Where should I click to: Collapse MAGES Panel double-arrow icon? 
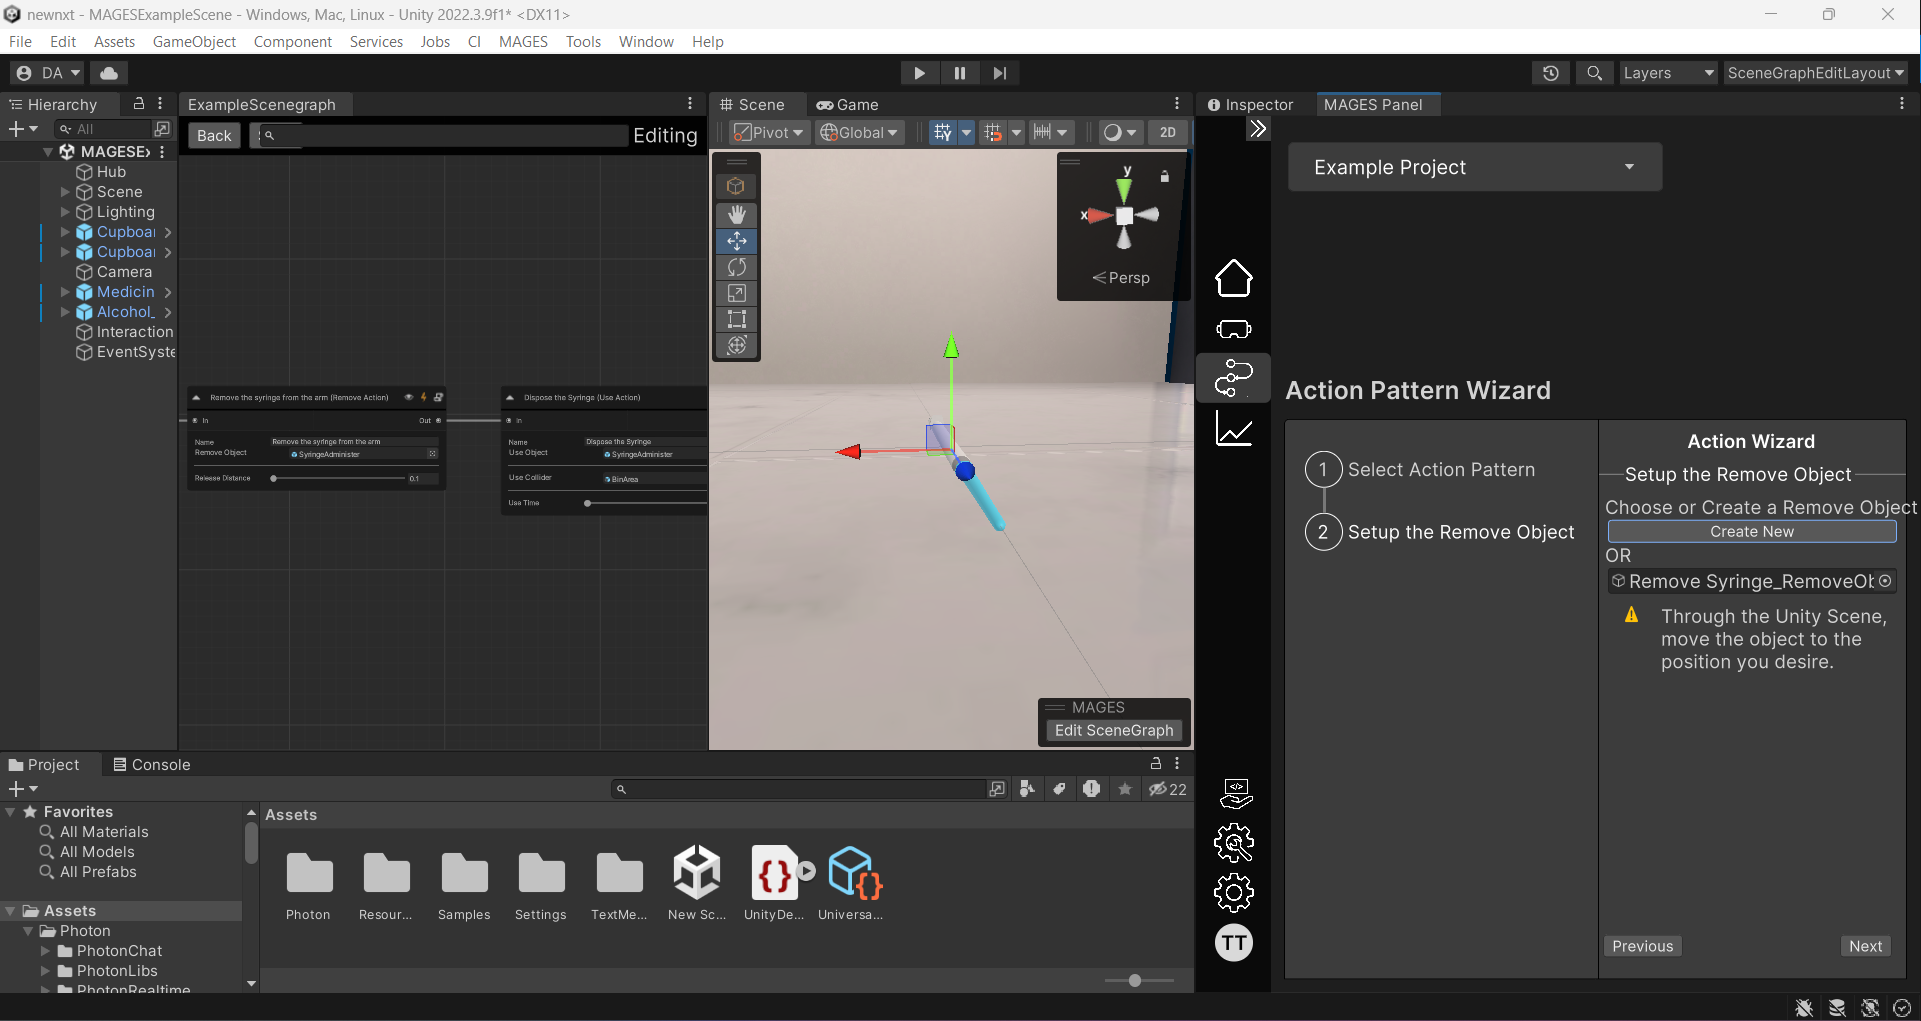click(1258, 129)
